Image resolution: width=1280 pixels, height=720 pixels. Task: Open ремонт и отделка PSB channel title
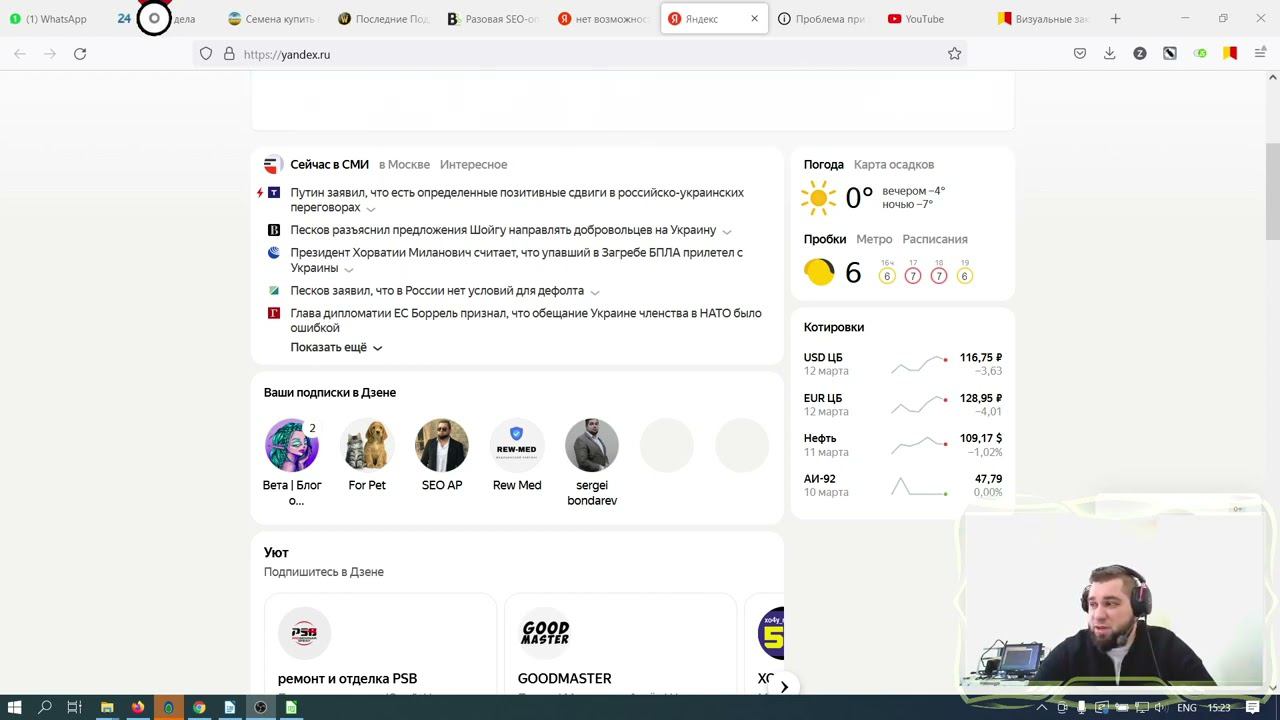[347, 678]
